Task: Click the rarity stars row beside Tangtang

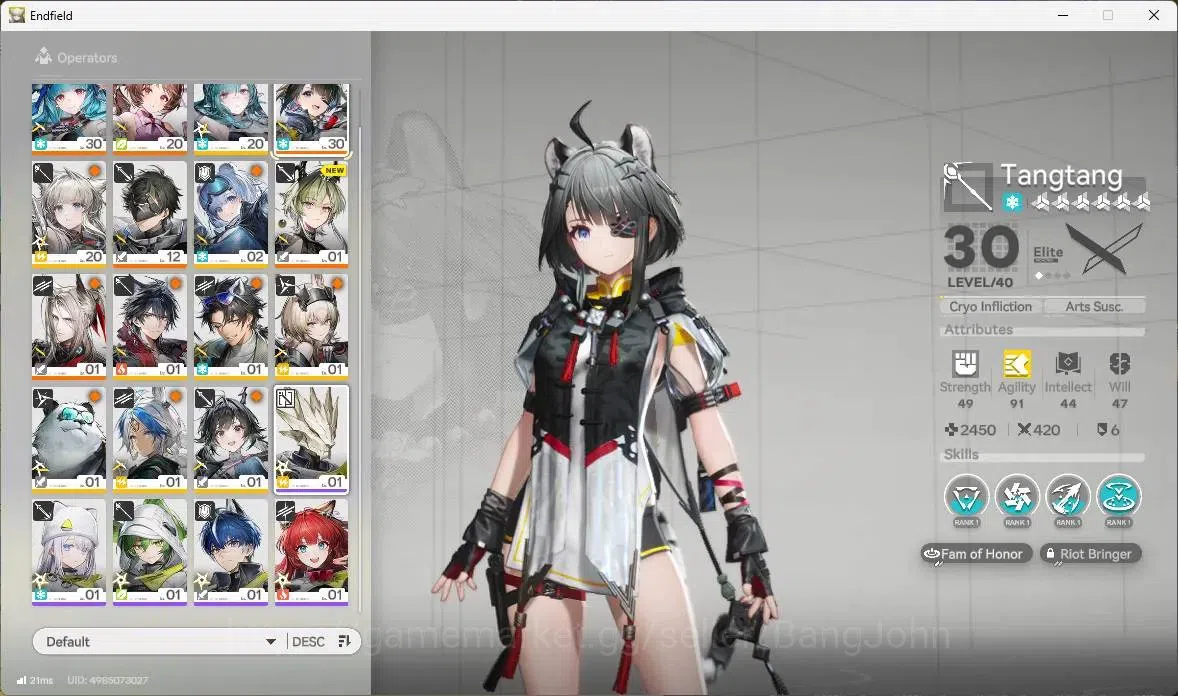Action: pos(1089,201)
